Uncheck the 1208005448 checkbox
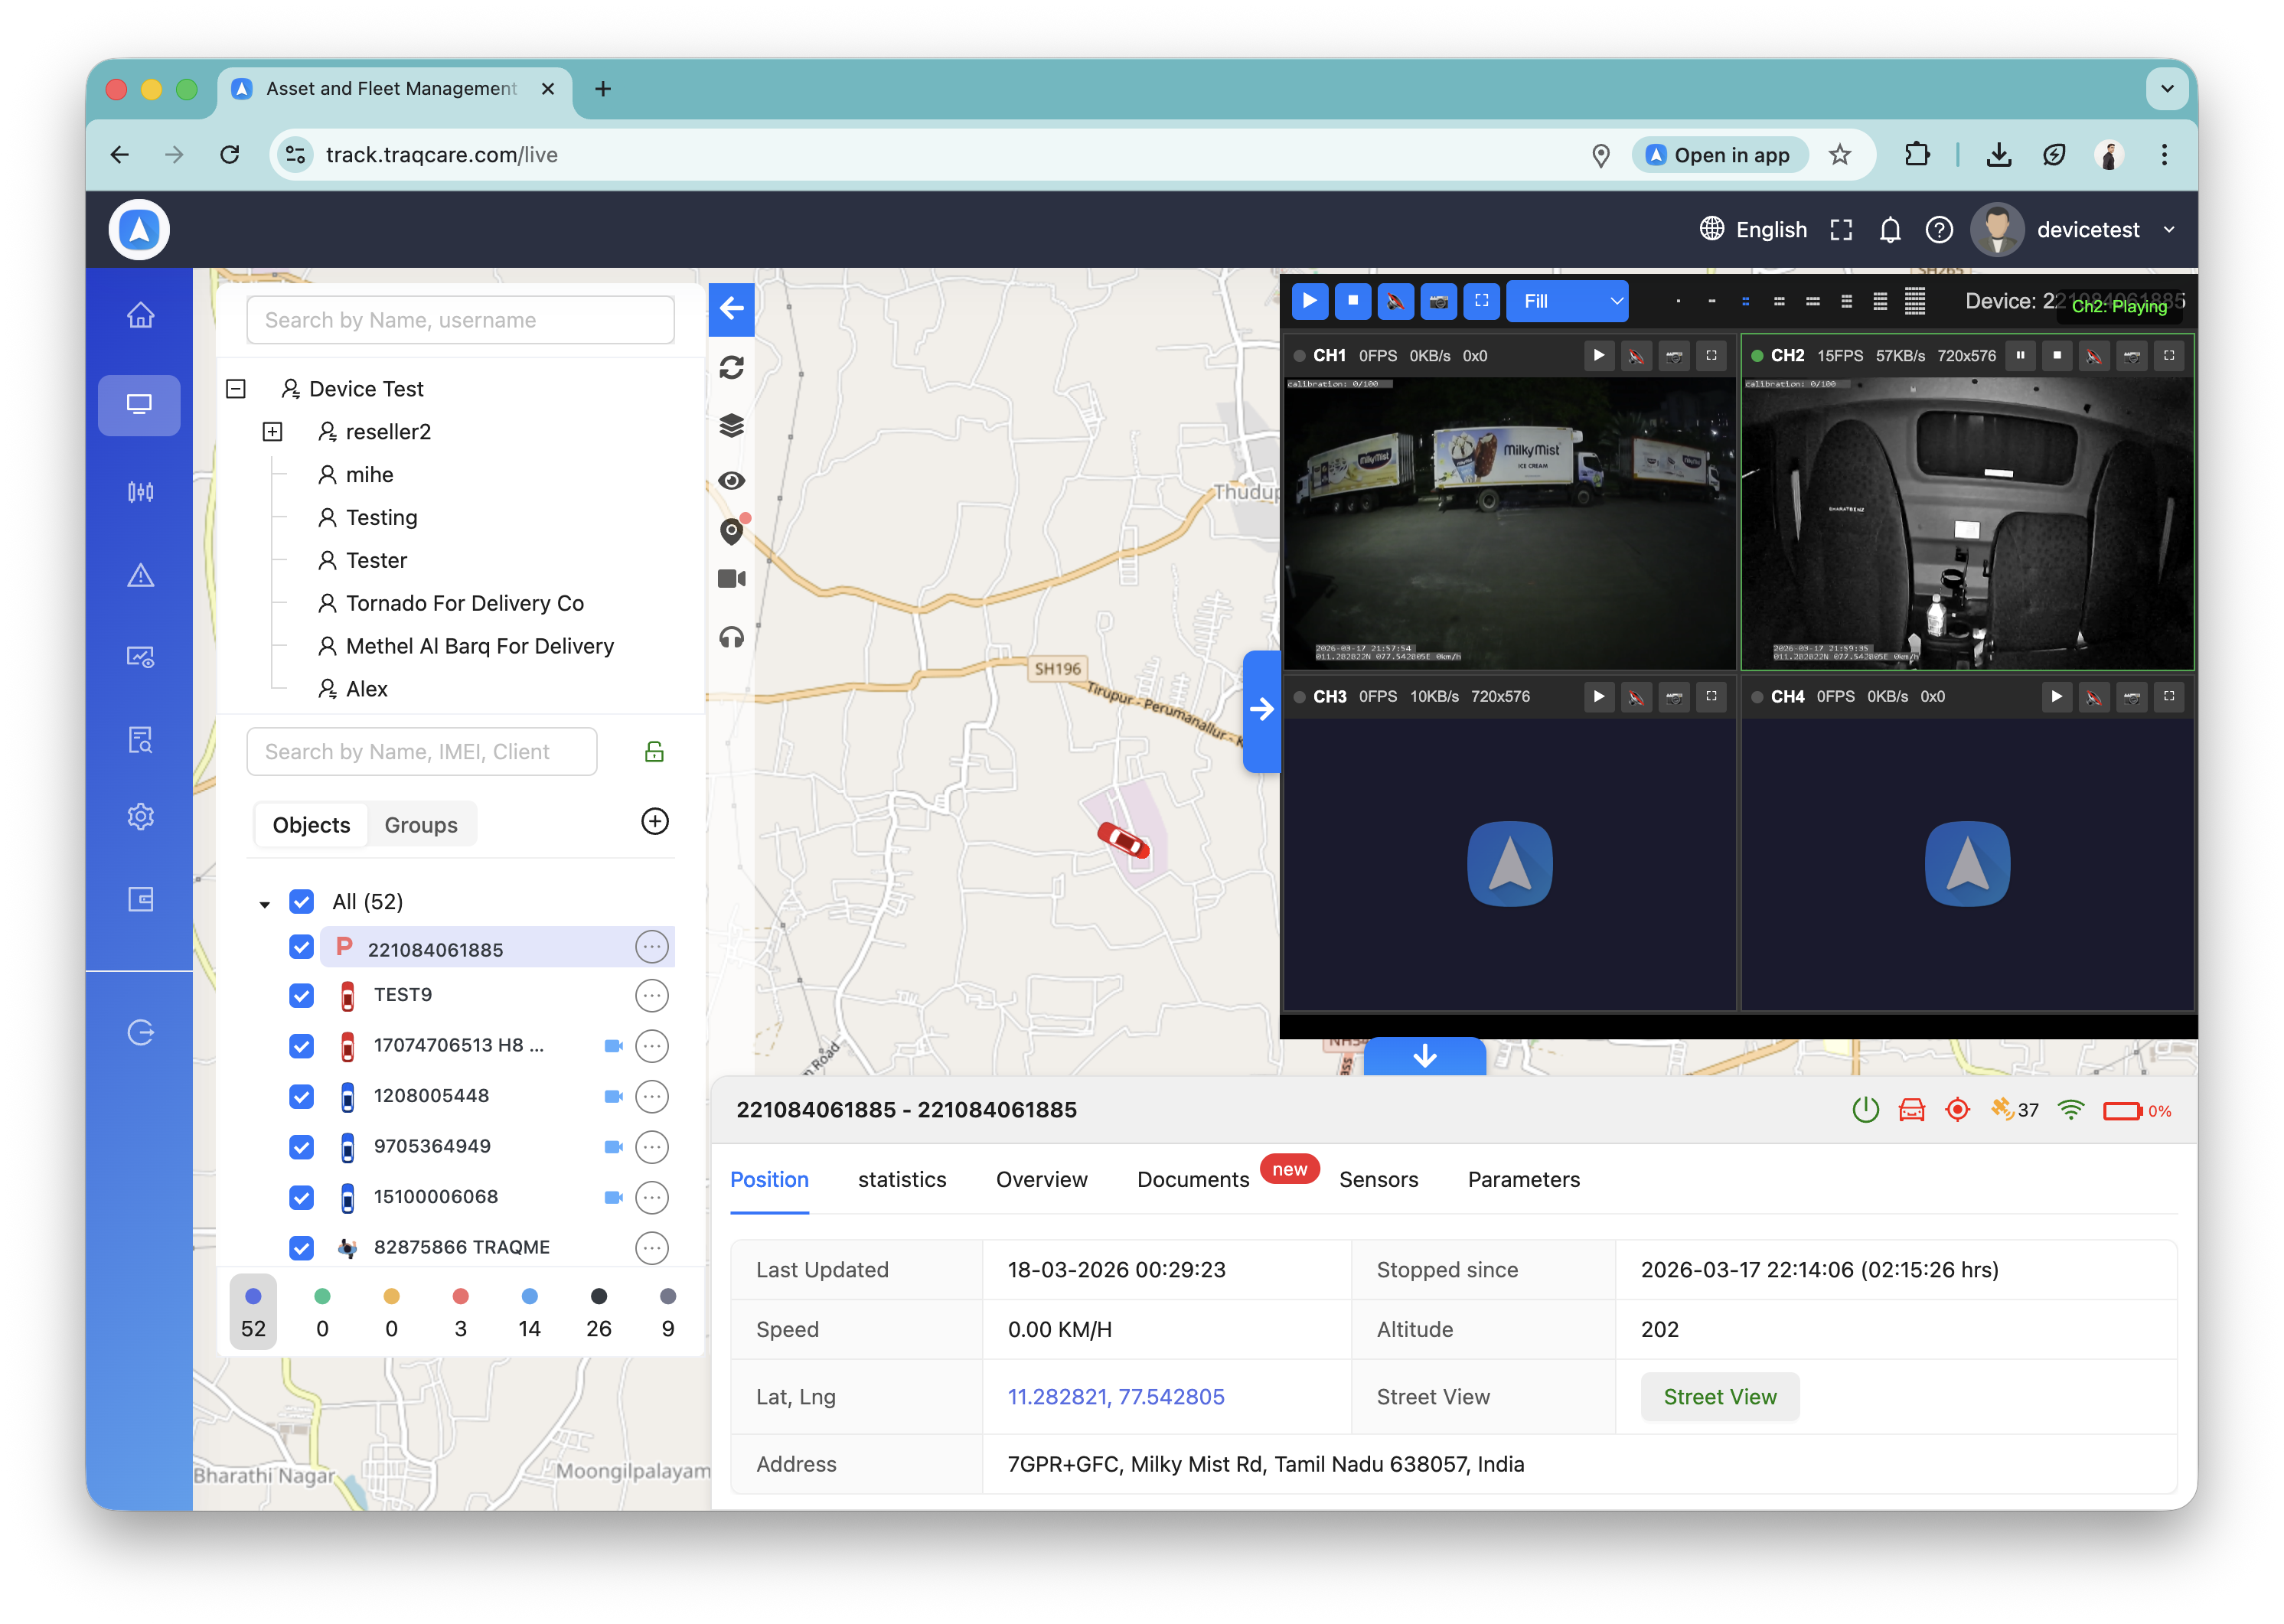The height and width of the screenshot is (1624, 2284). 301,1097
